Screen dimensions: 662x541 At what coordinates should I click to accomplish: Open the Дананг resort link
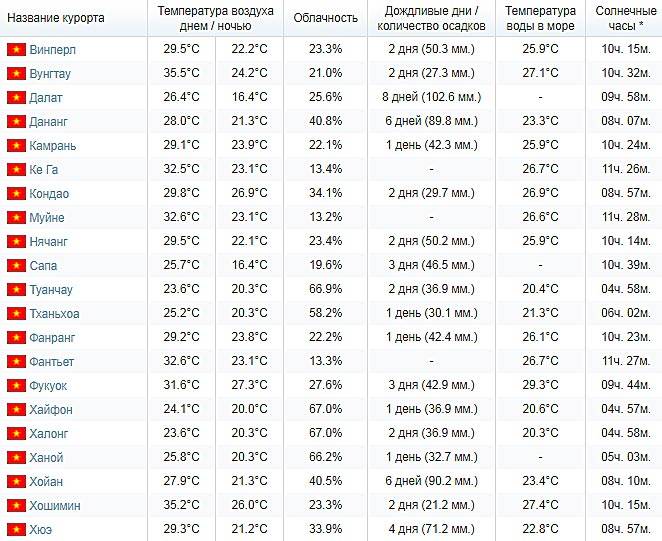[x=48, y=122]
